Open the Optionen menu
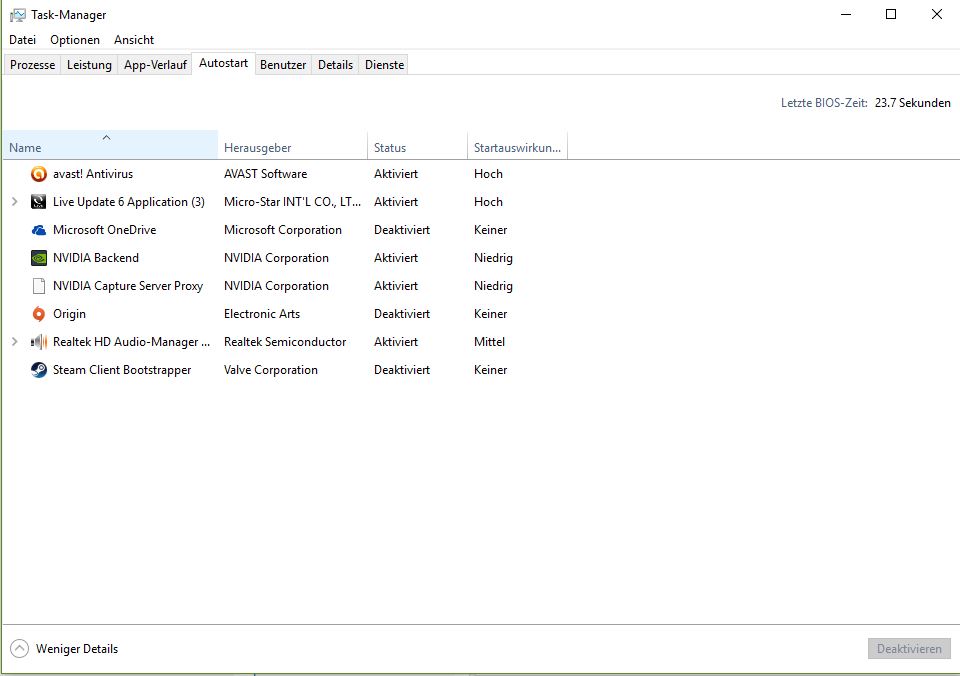This screenshot has width=960, height=676. 75,40
